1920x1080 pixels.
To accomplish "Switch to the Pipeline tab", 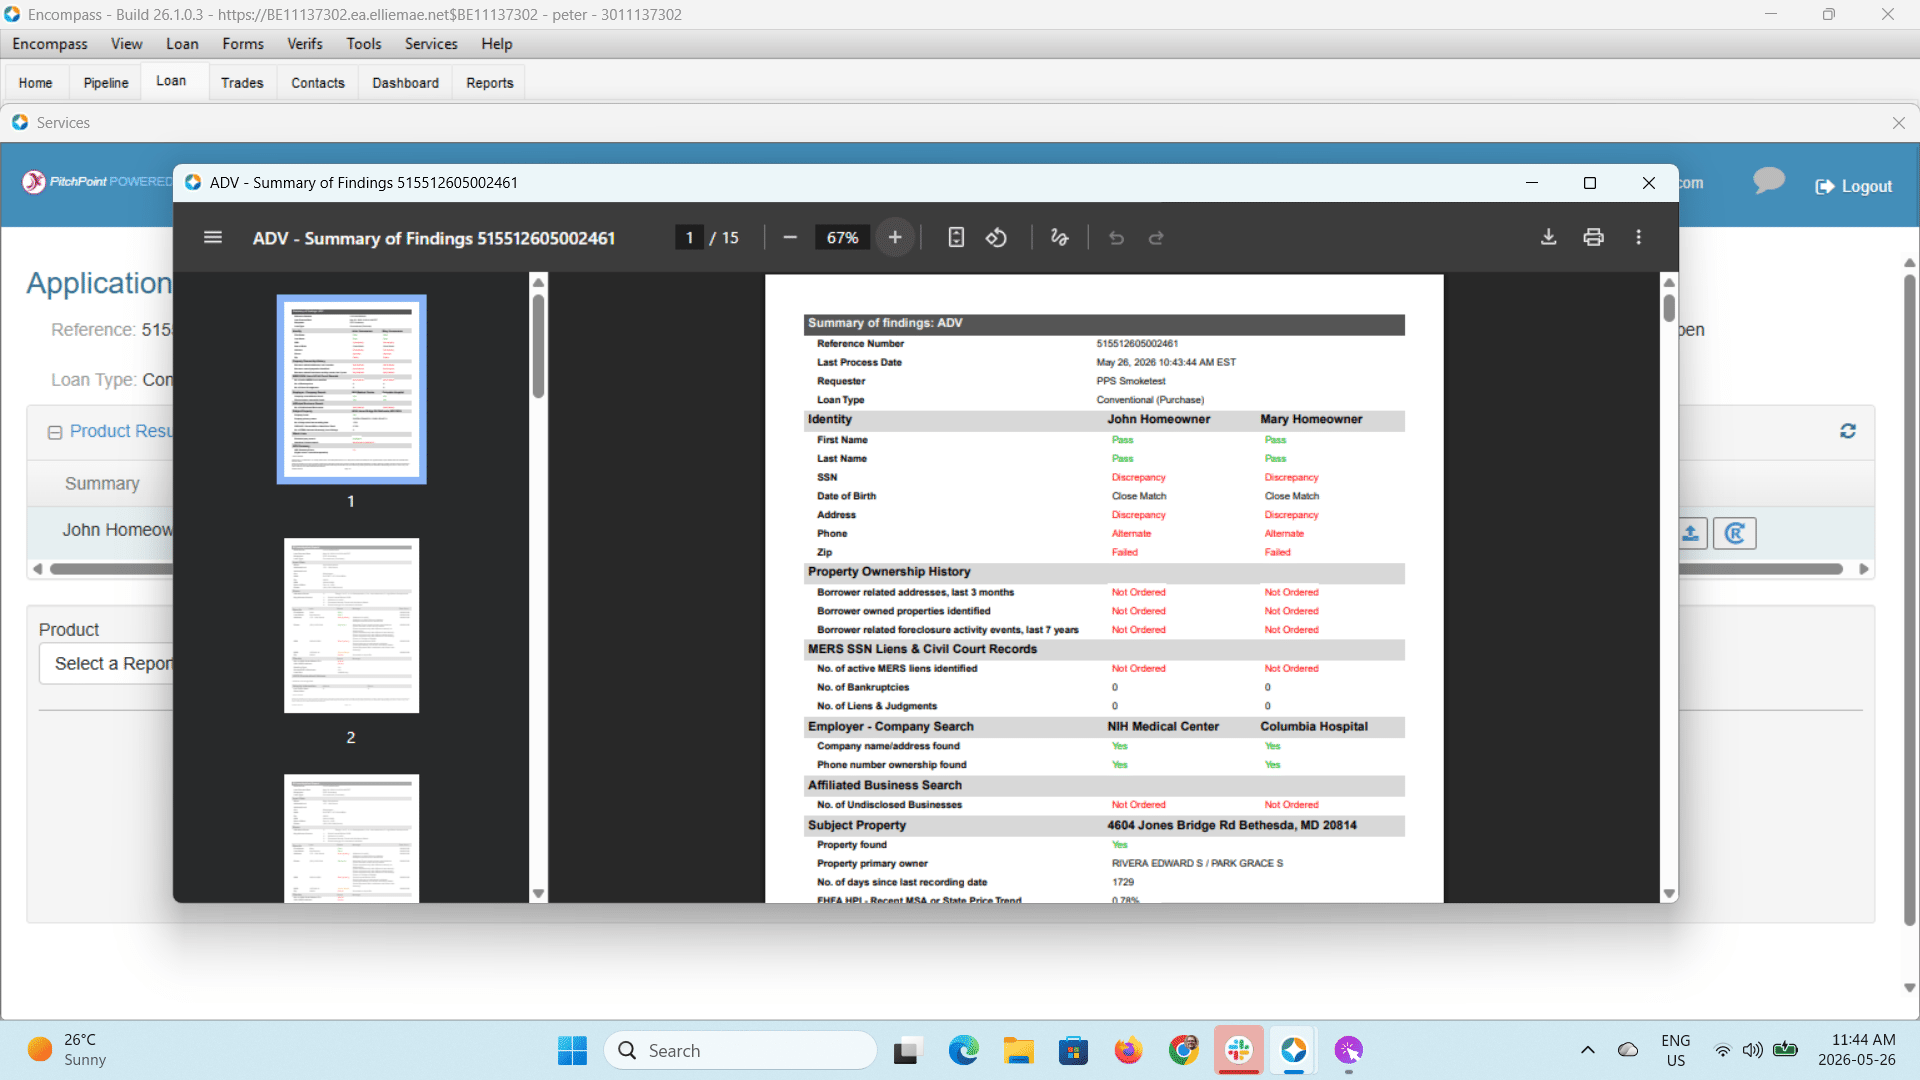I will [x=106, y=83].
